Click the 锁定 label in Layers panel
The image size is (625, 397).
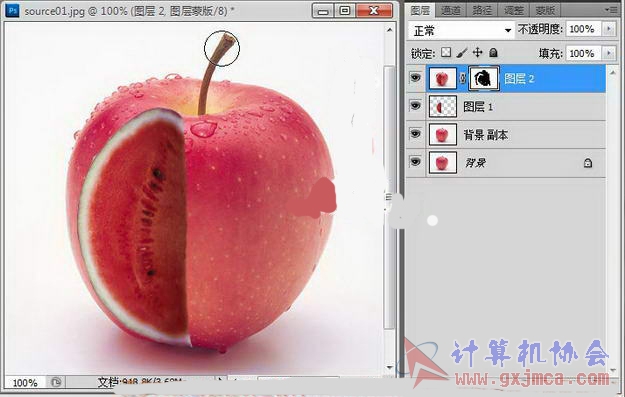pos(424,53)
